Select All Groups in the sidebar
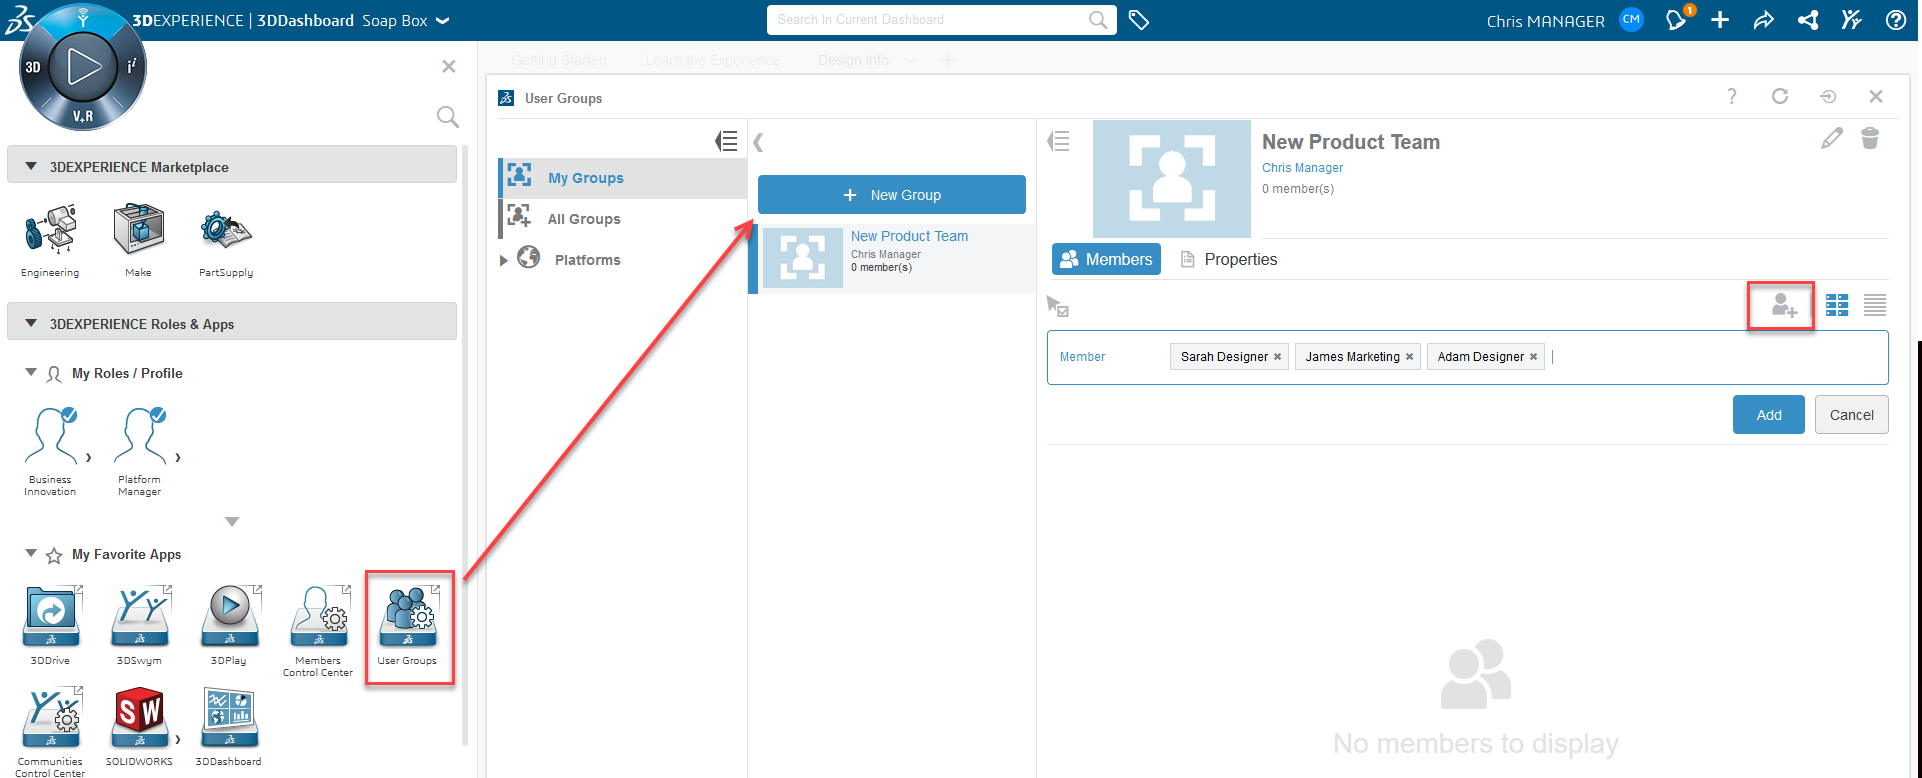1922x778 pixels. (x=584, y=219)
